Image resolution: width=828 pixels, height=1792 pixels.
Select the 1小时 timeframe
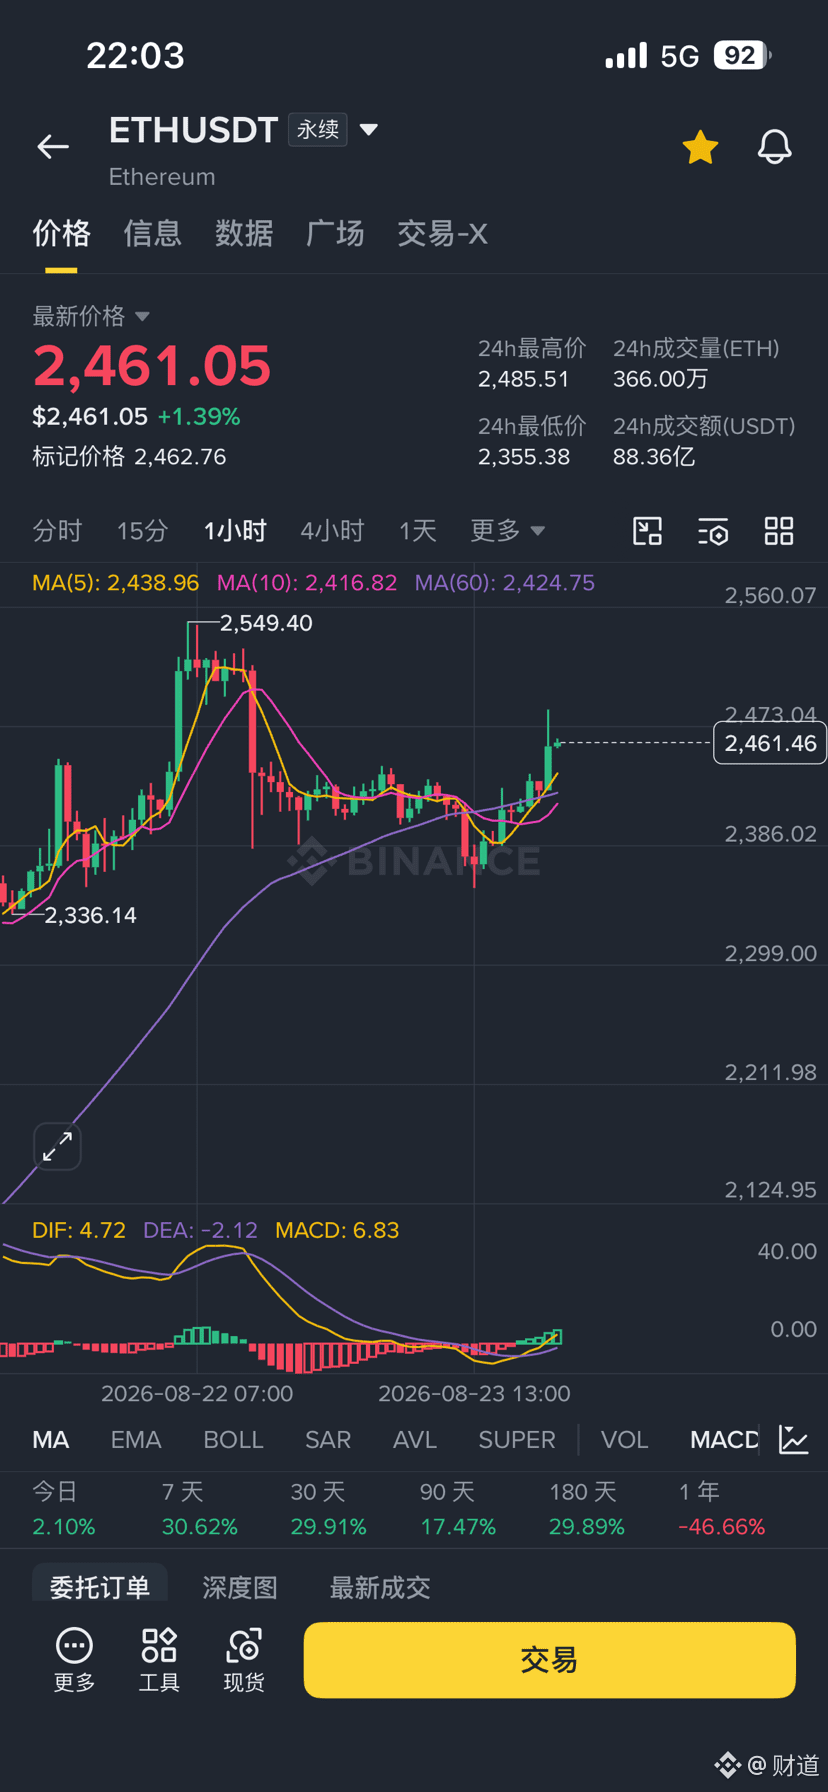235,531
